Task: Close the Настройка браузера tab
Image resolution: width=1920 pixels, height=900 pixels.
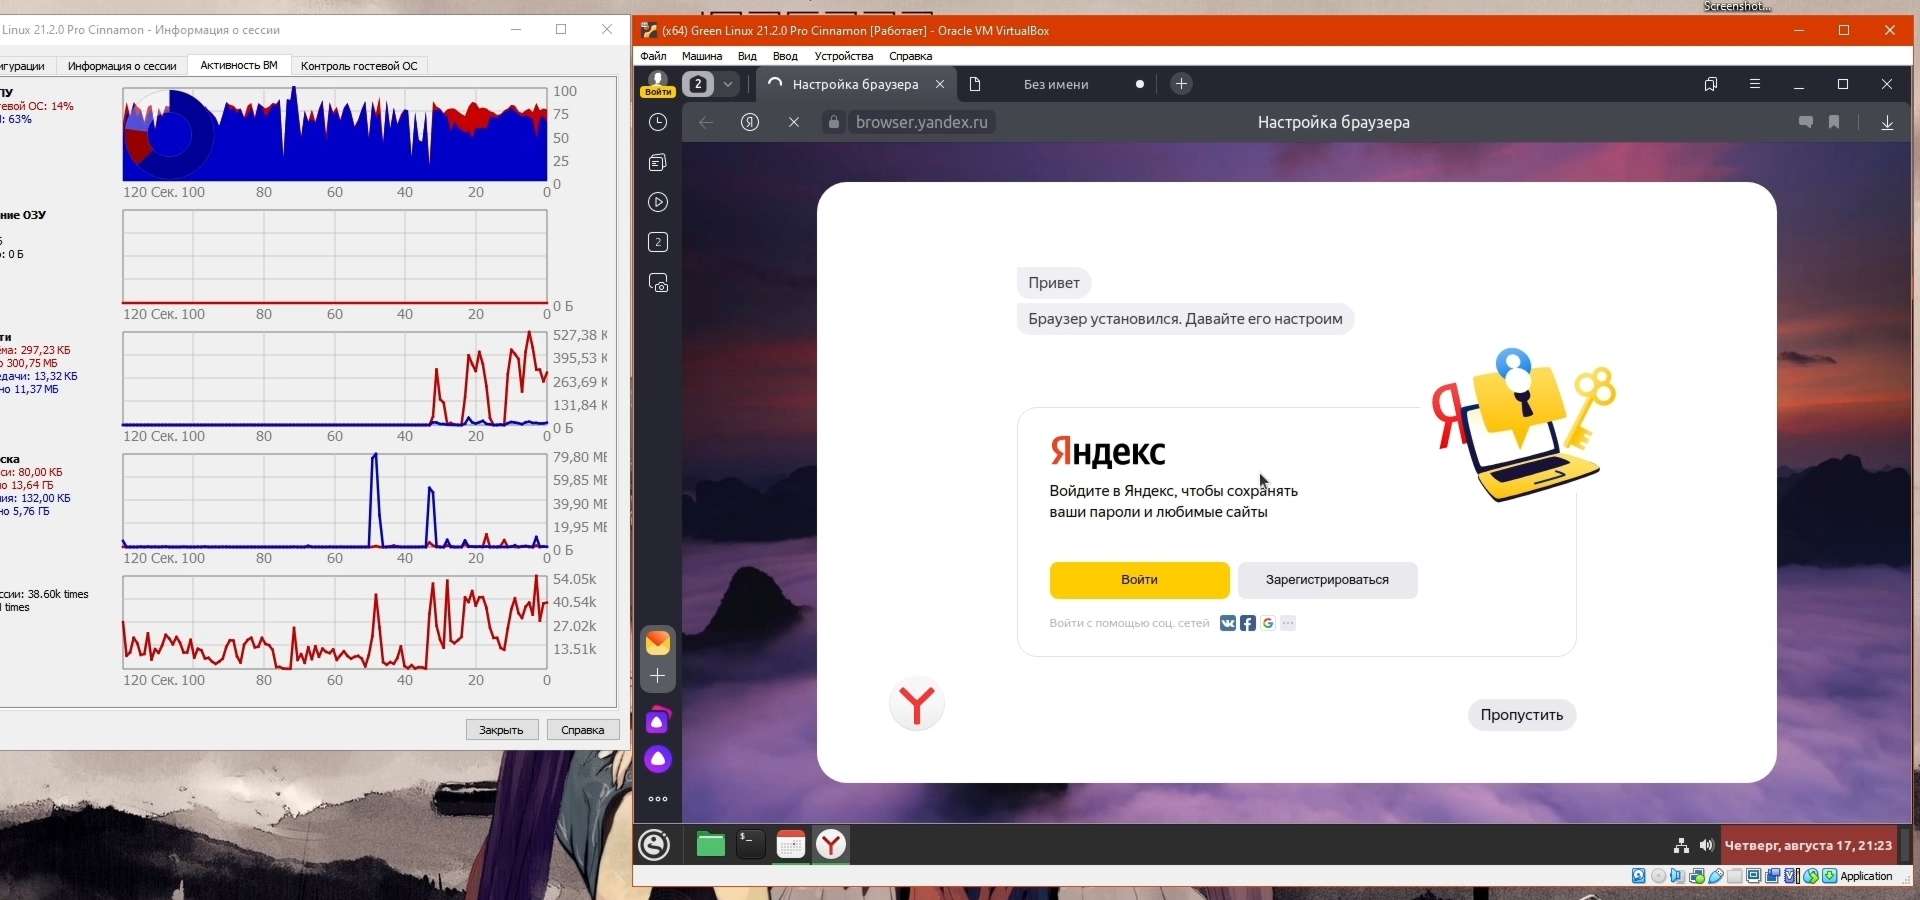Action: pyautogui.click(x=940, y=84)
